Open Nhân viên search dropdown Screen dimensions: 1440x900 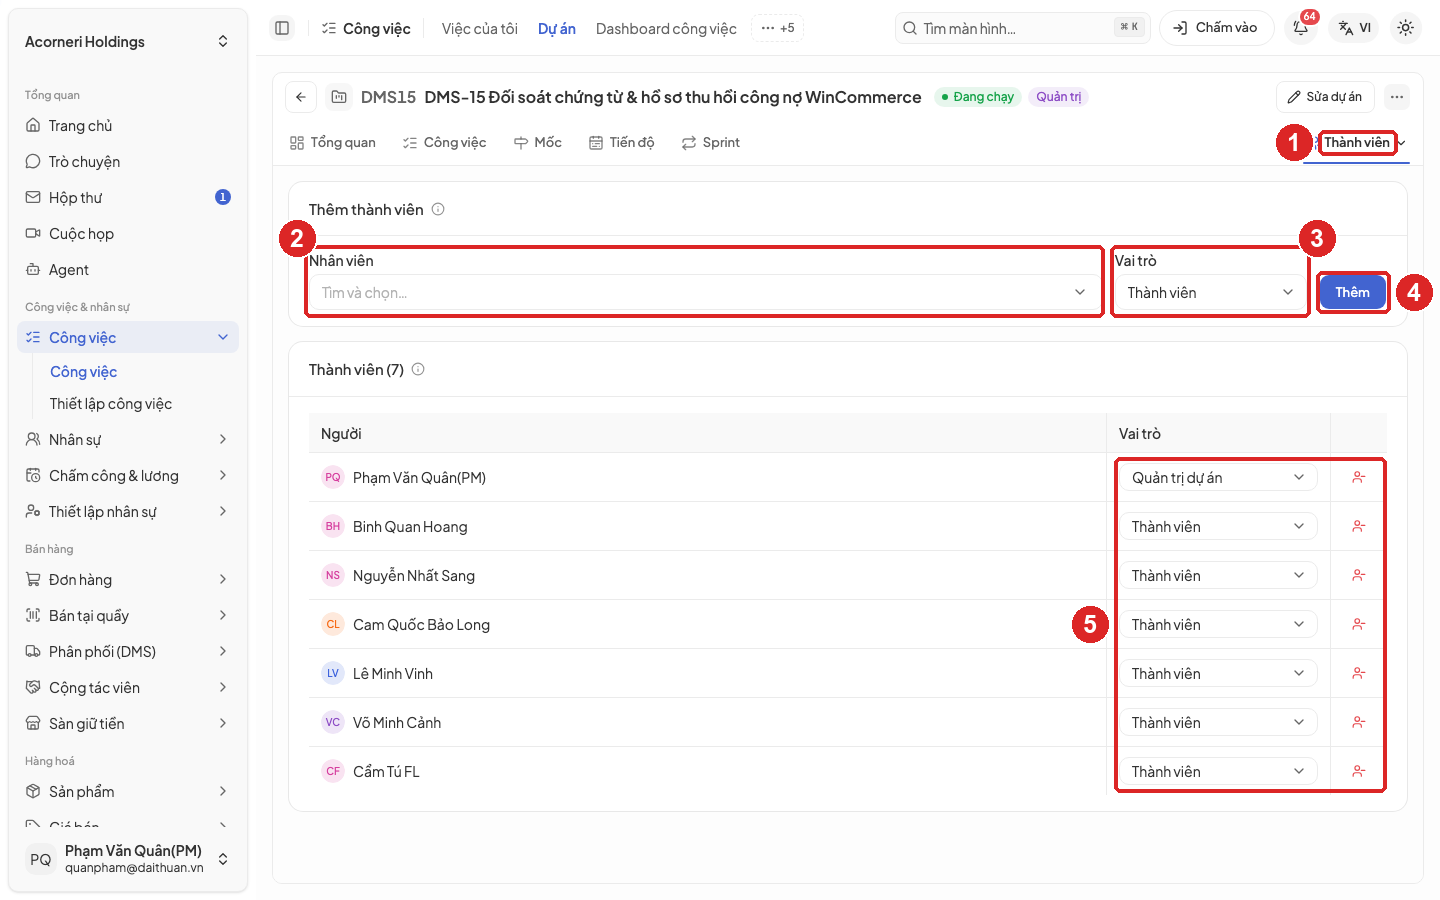[704, 293]
